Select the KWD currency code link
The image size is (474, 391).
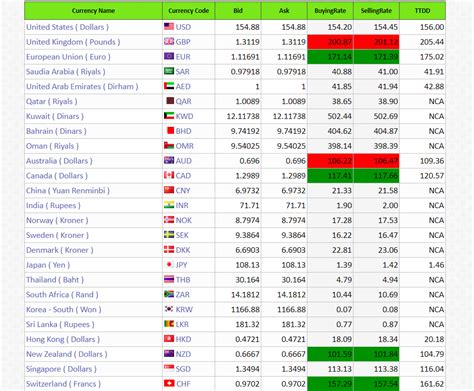pos(184,116)
